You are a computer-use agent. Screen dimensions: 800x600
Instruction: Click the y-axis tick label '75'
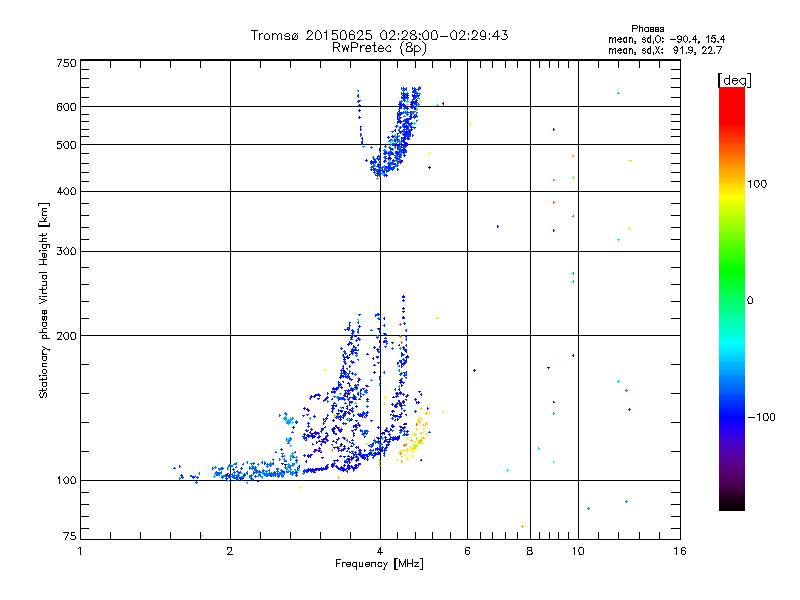coord(70,536)
